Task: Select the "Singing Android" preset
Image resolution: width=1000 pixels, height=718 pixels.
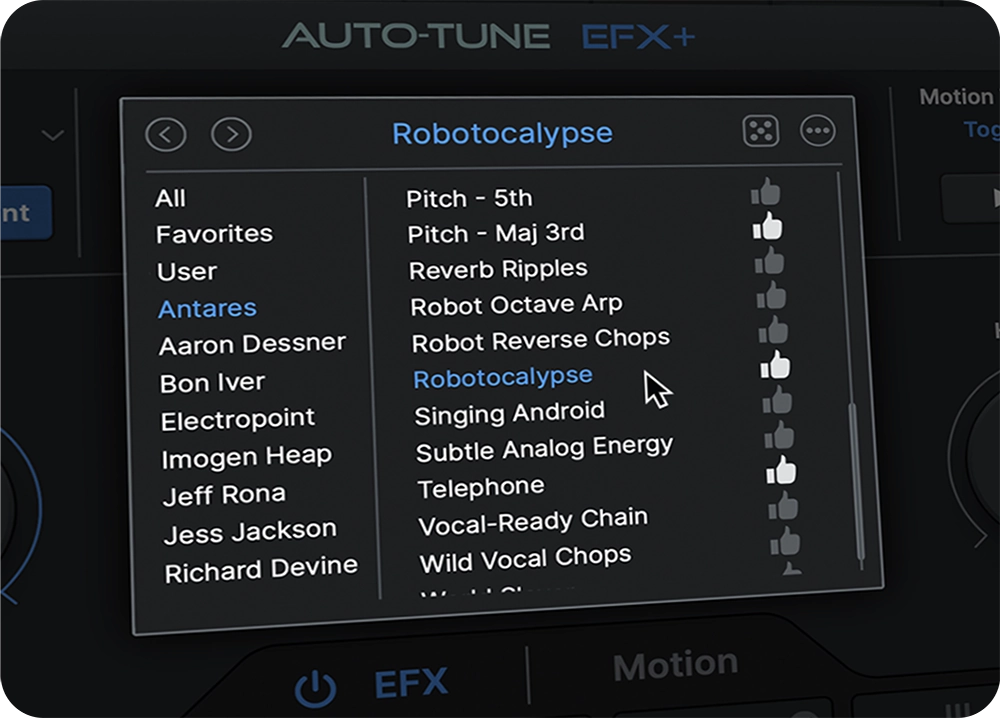Action: click(509, 412)
